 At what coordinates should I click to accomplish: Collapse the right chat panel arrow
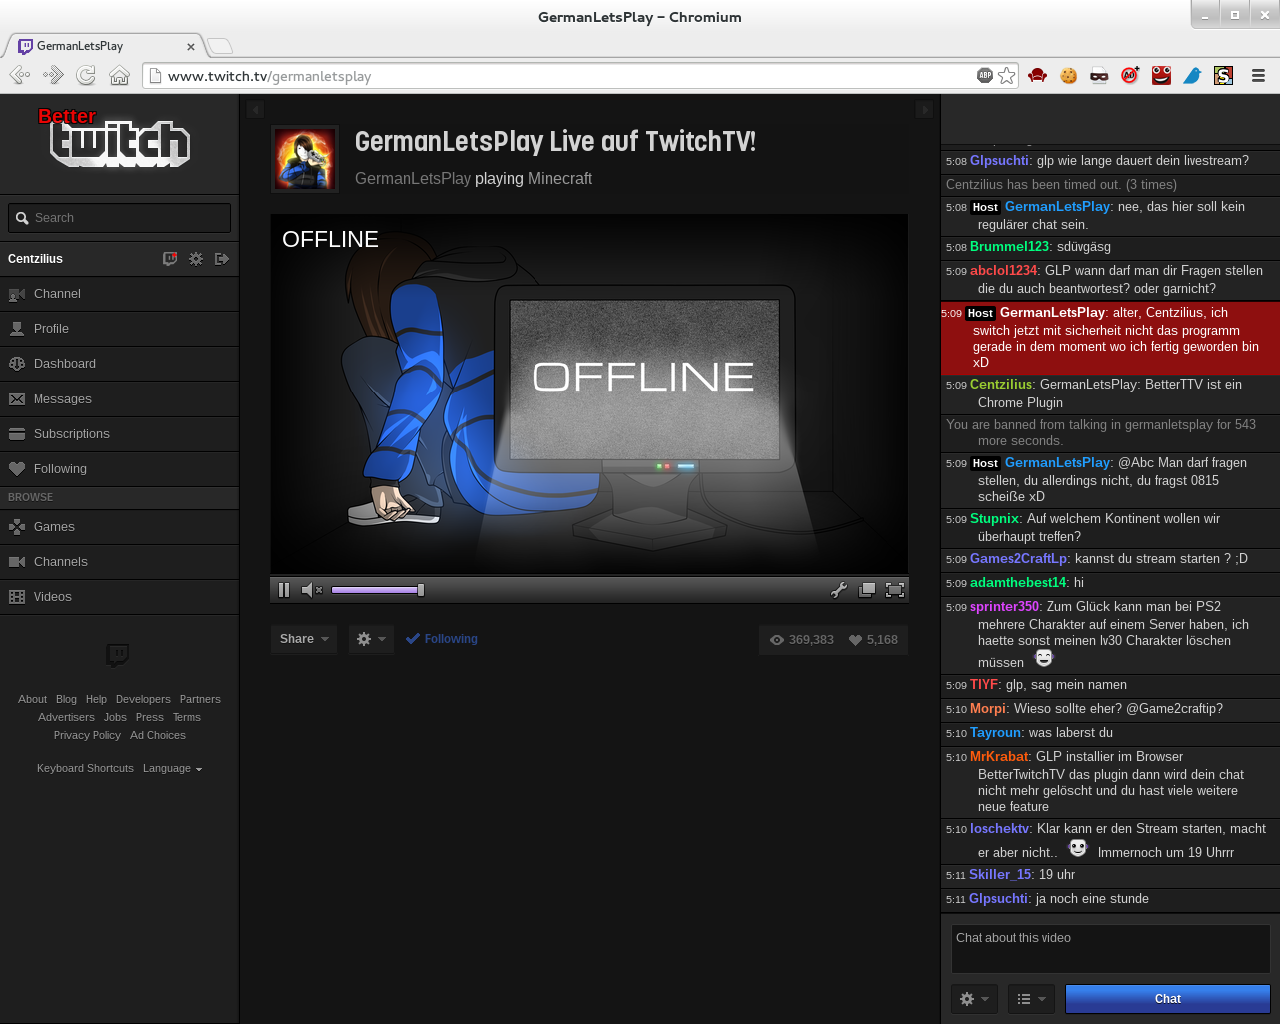point(924,109)
